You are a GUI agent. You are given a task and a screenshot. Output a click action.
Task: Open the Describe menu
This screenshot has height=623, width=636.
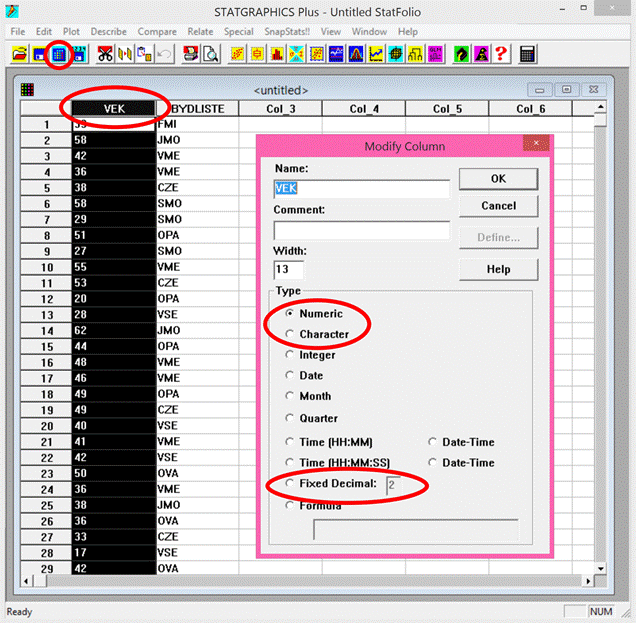109,32
